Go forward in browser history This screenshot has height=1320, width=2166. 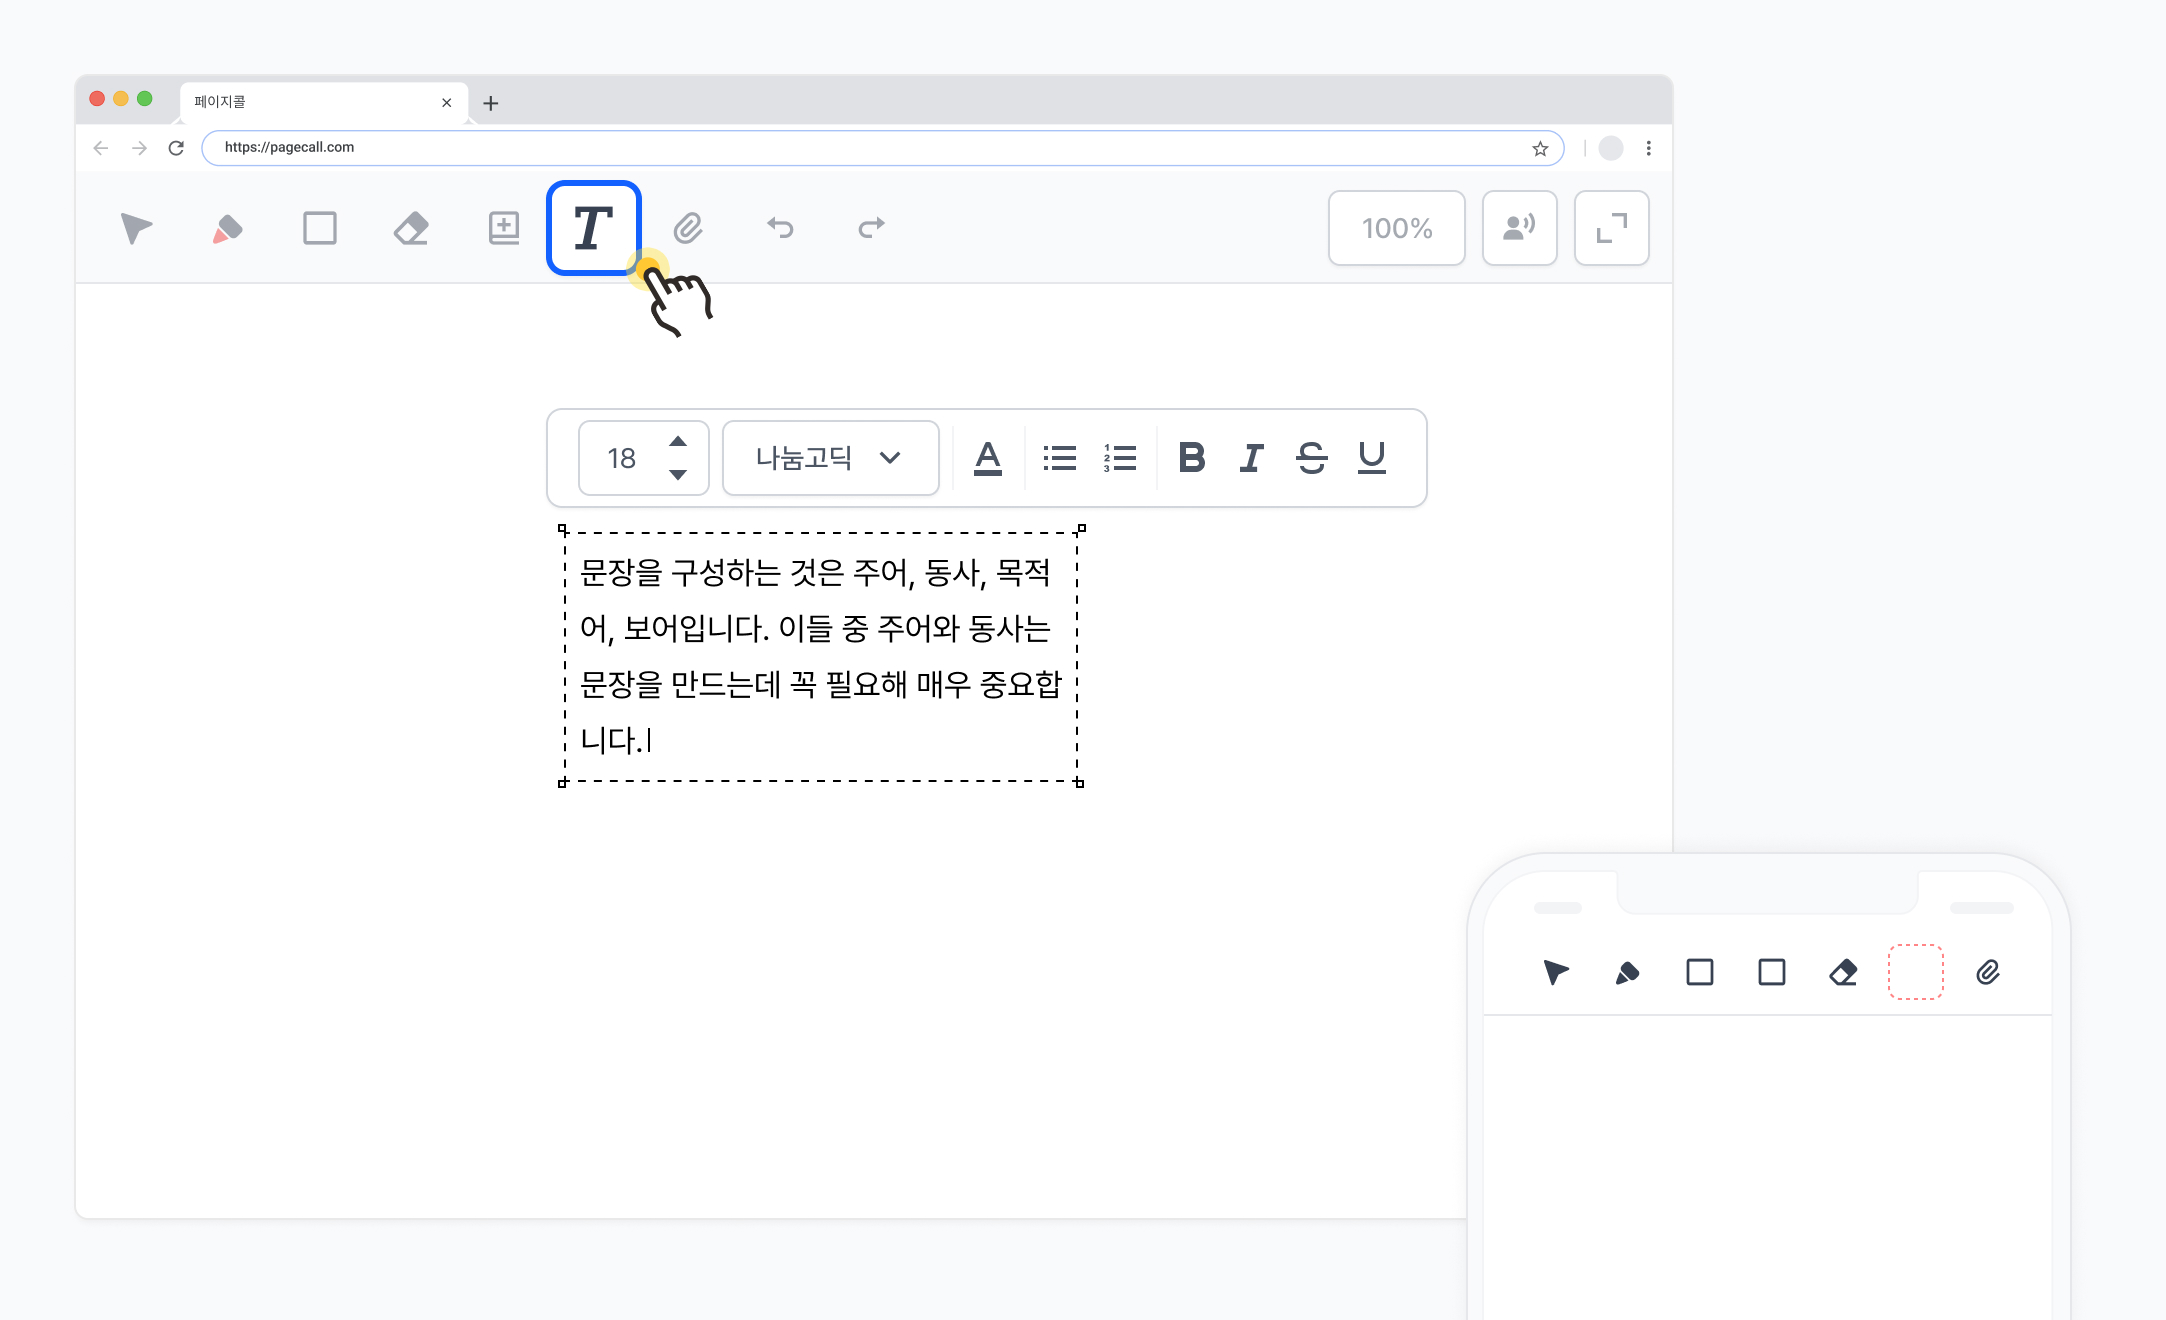click(x=139, y=148)
